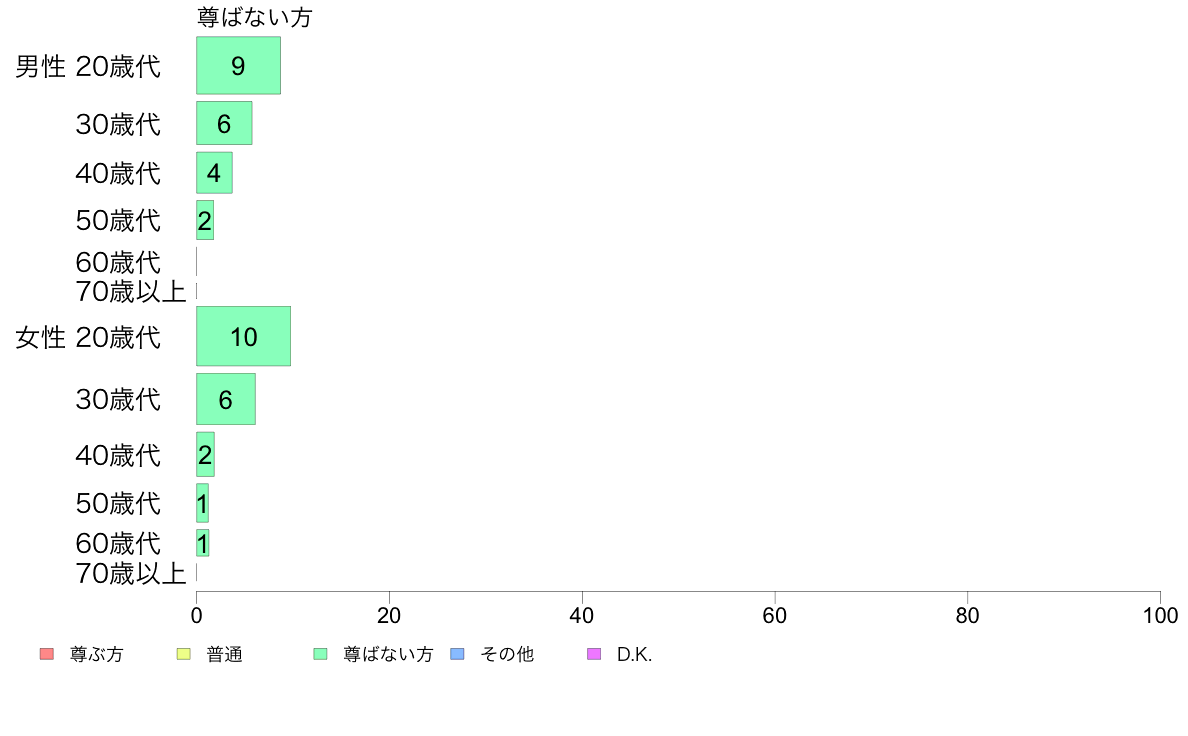The image size is (1188, 736).
Task: Click the blue その他 legend swatch
Action: [x=458, y=654]
